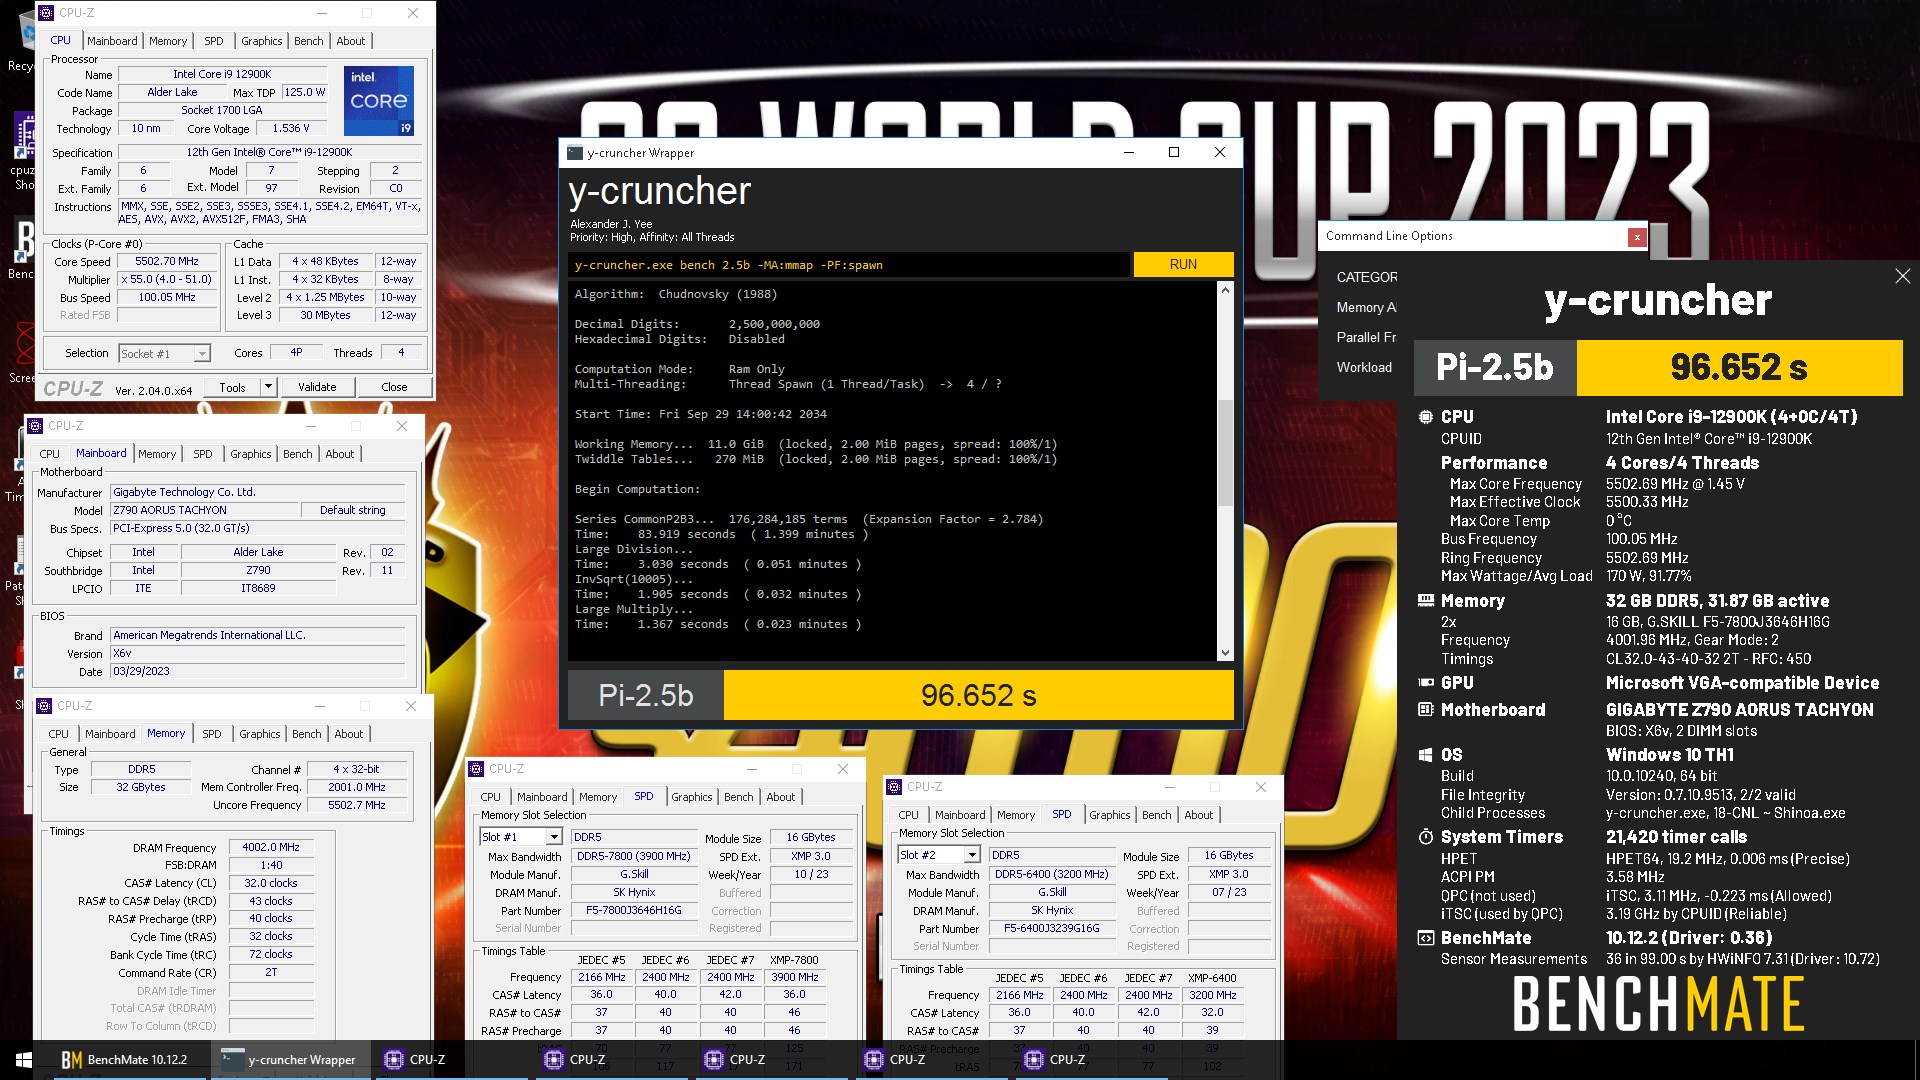Open About tab in CPU-Z Slot #1 window
The width and height of the screenshot is (1920, 1080).
click(781, 797)
